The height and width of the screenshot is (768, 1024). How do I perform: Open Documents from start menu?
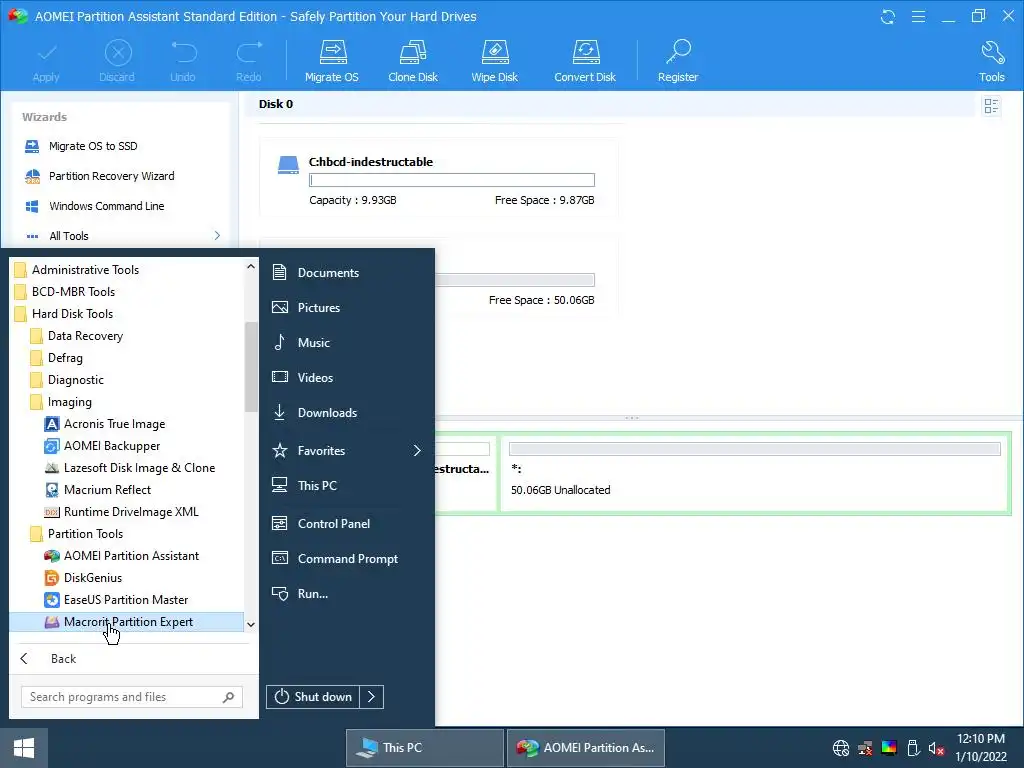click(328, 273)
